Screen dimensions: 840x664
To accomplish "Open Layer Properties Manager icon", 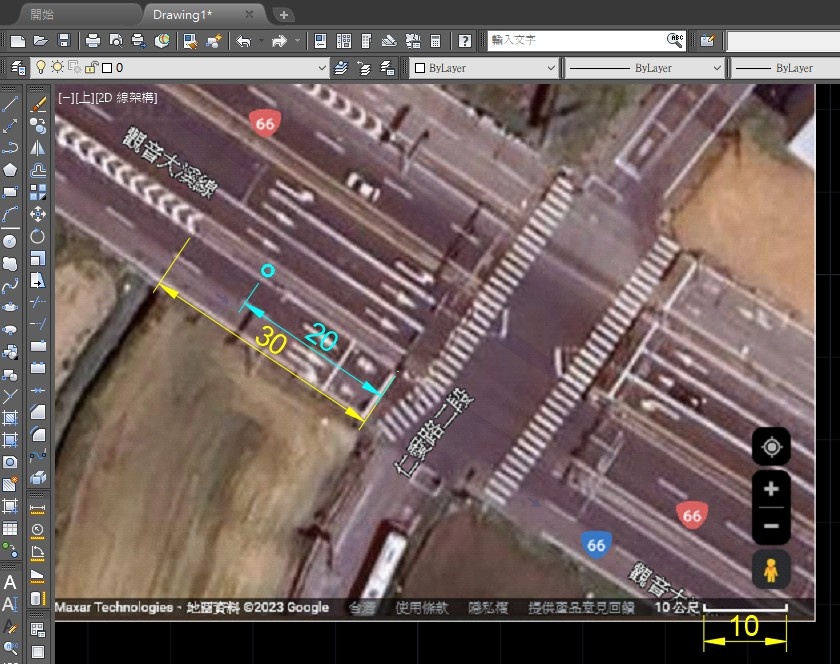I will tap(19, 68).
